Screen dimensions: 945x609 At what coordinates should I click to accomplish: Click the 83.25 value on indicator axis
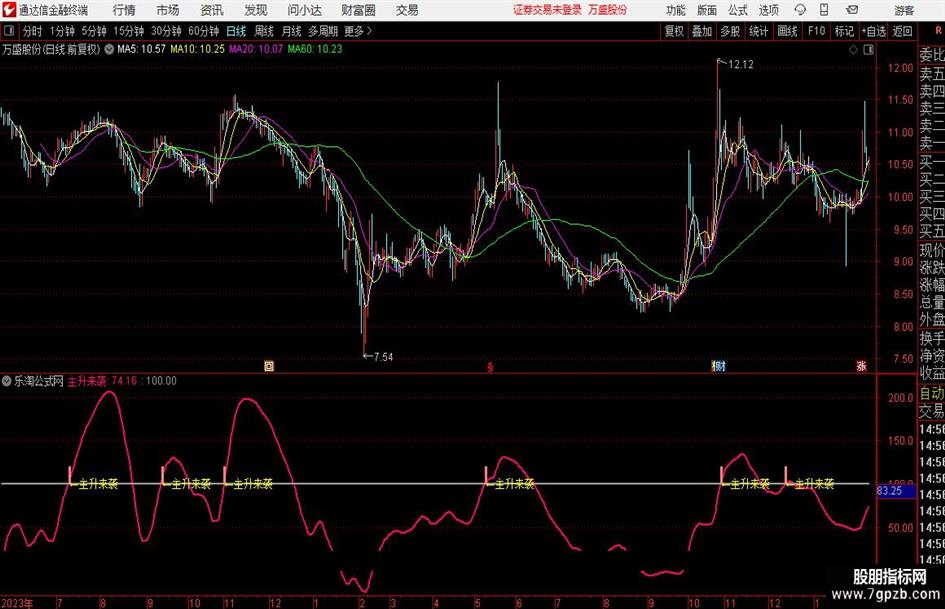click(x=890, y=491)
